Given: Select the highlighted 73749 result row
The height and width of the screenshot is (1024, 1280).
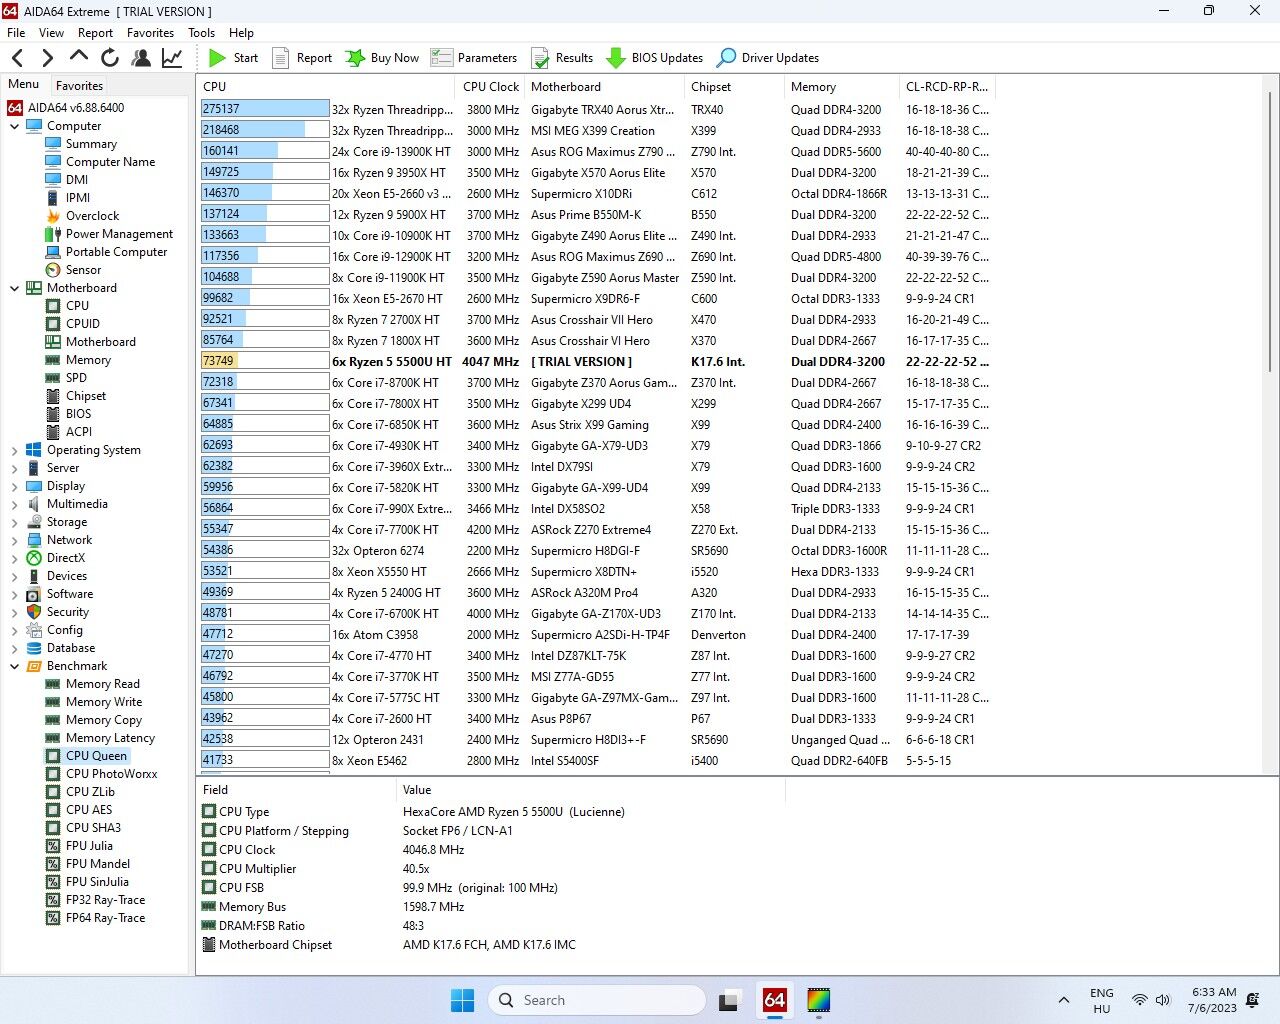Looking at the screenshot, I should pyautogui.click(x=598, y=362).
